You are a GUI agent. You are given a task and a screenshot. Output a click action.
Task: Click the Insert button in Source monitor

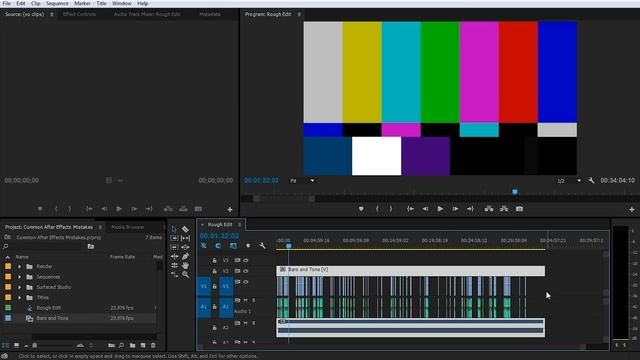pyautogui.click(x=168, y=209)
